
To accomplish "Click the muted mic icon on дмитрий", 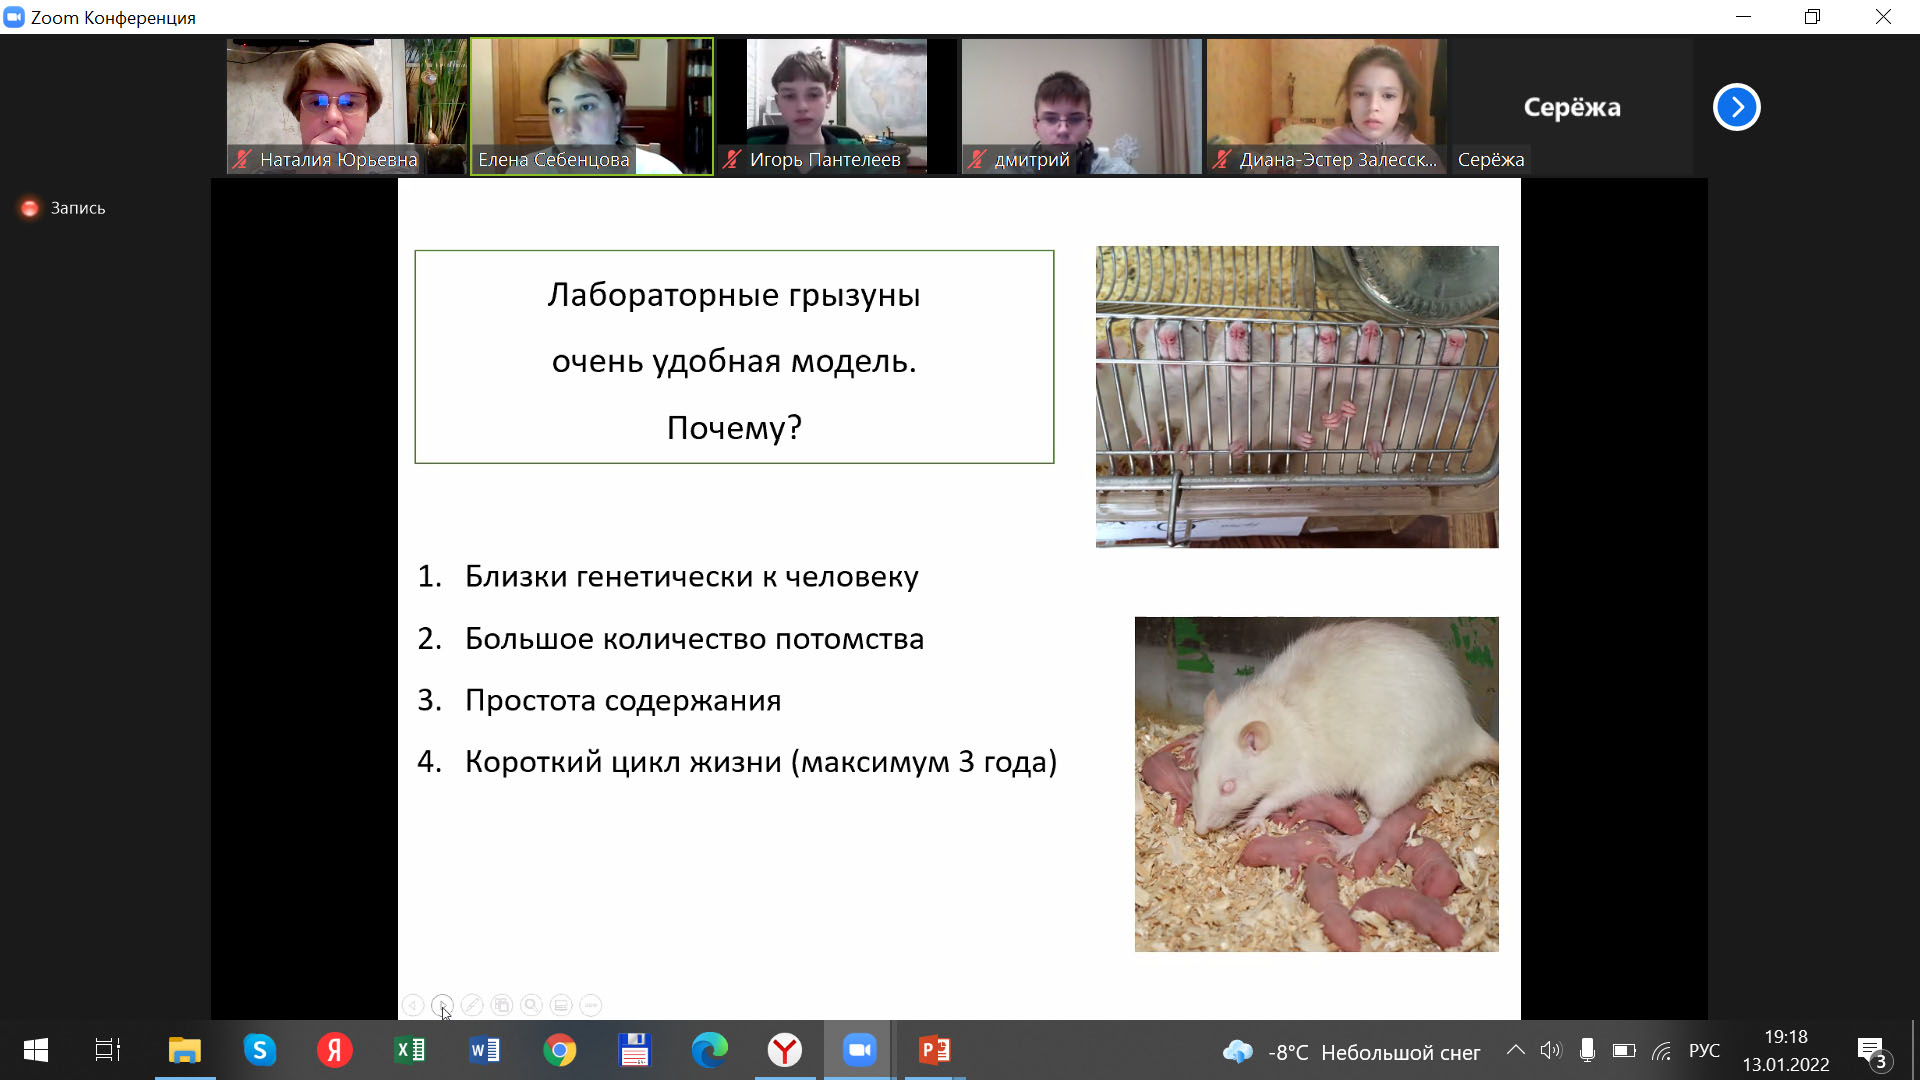I will 977,159.
